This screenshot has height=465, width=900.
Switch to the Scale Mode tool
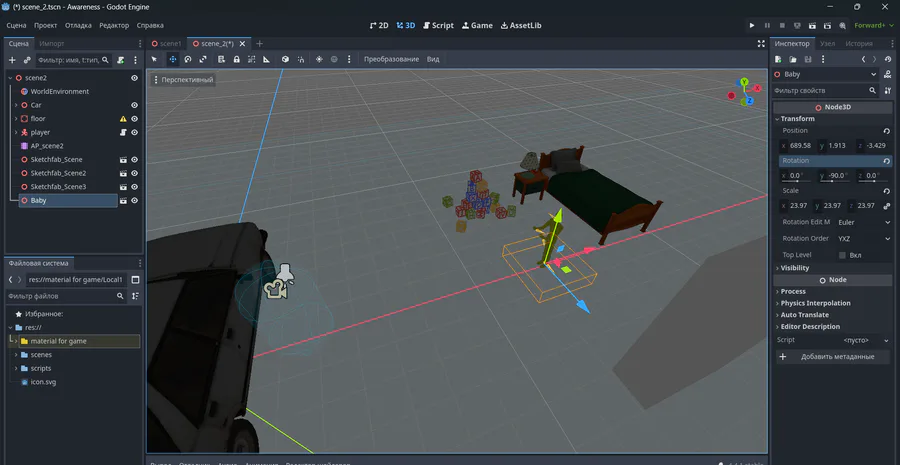pos(203,59)
